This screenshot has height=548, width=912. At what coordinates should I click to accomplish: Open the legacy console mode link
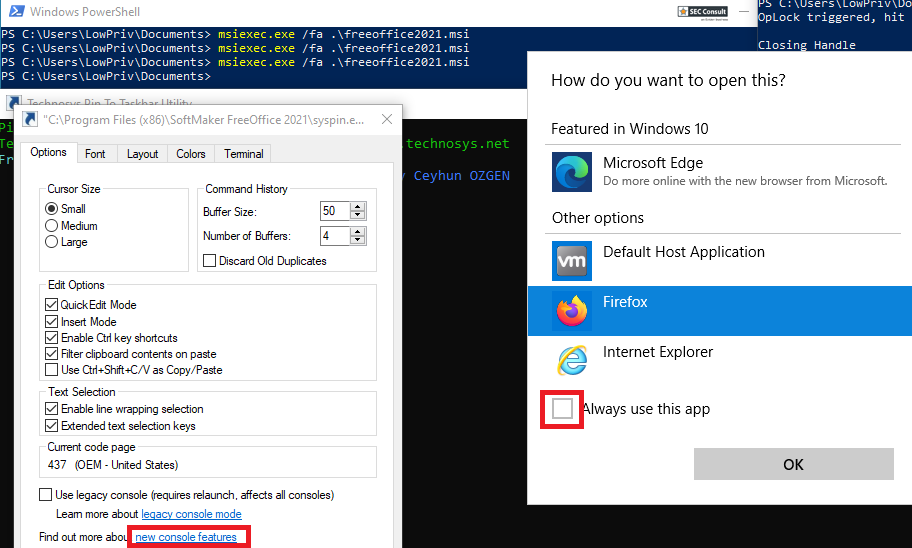pos(191,514)
